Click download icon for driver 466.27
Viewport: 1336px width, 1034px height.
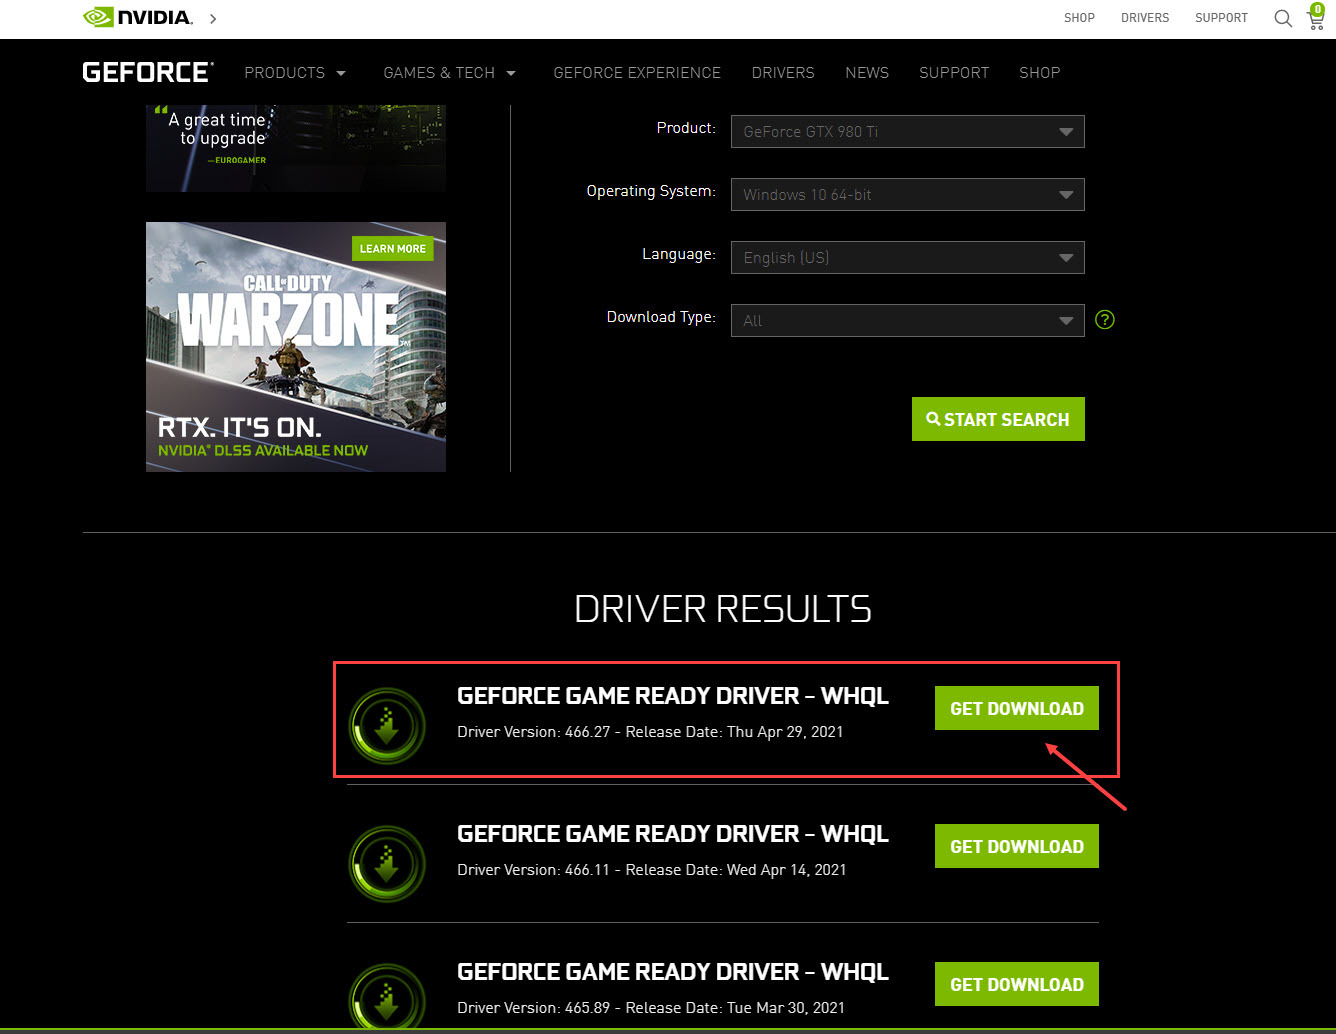pyautogui.click(x=388, y=726)
